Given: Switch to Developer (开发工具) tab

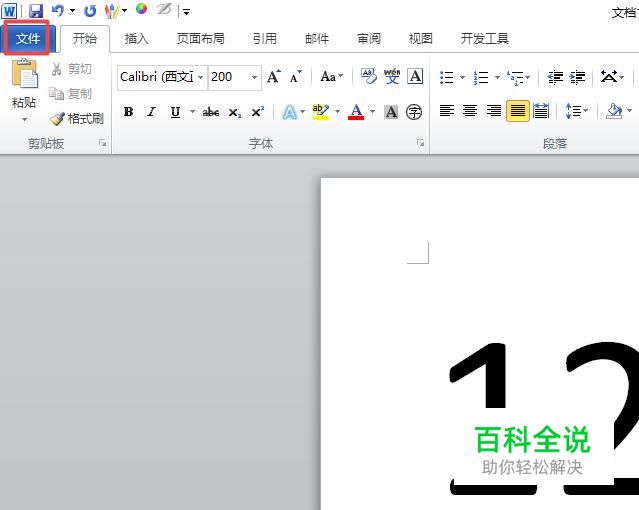Looking at the screenshot, I should 485,39.
